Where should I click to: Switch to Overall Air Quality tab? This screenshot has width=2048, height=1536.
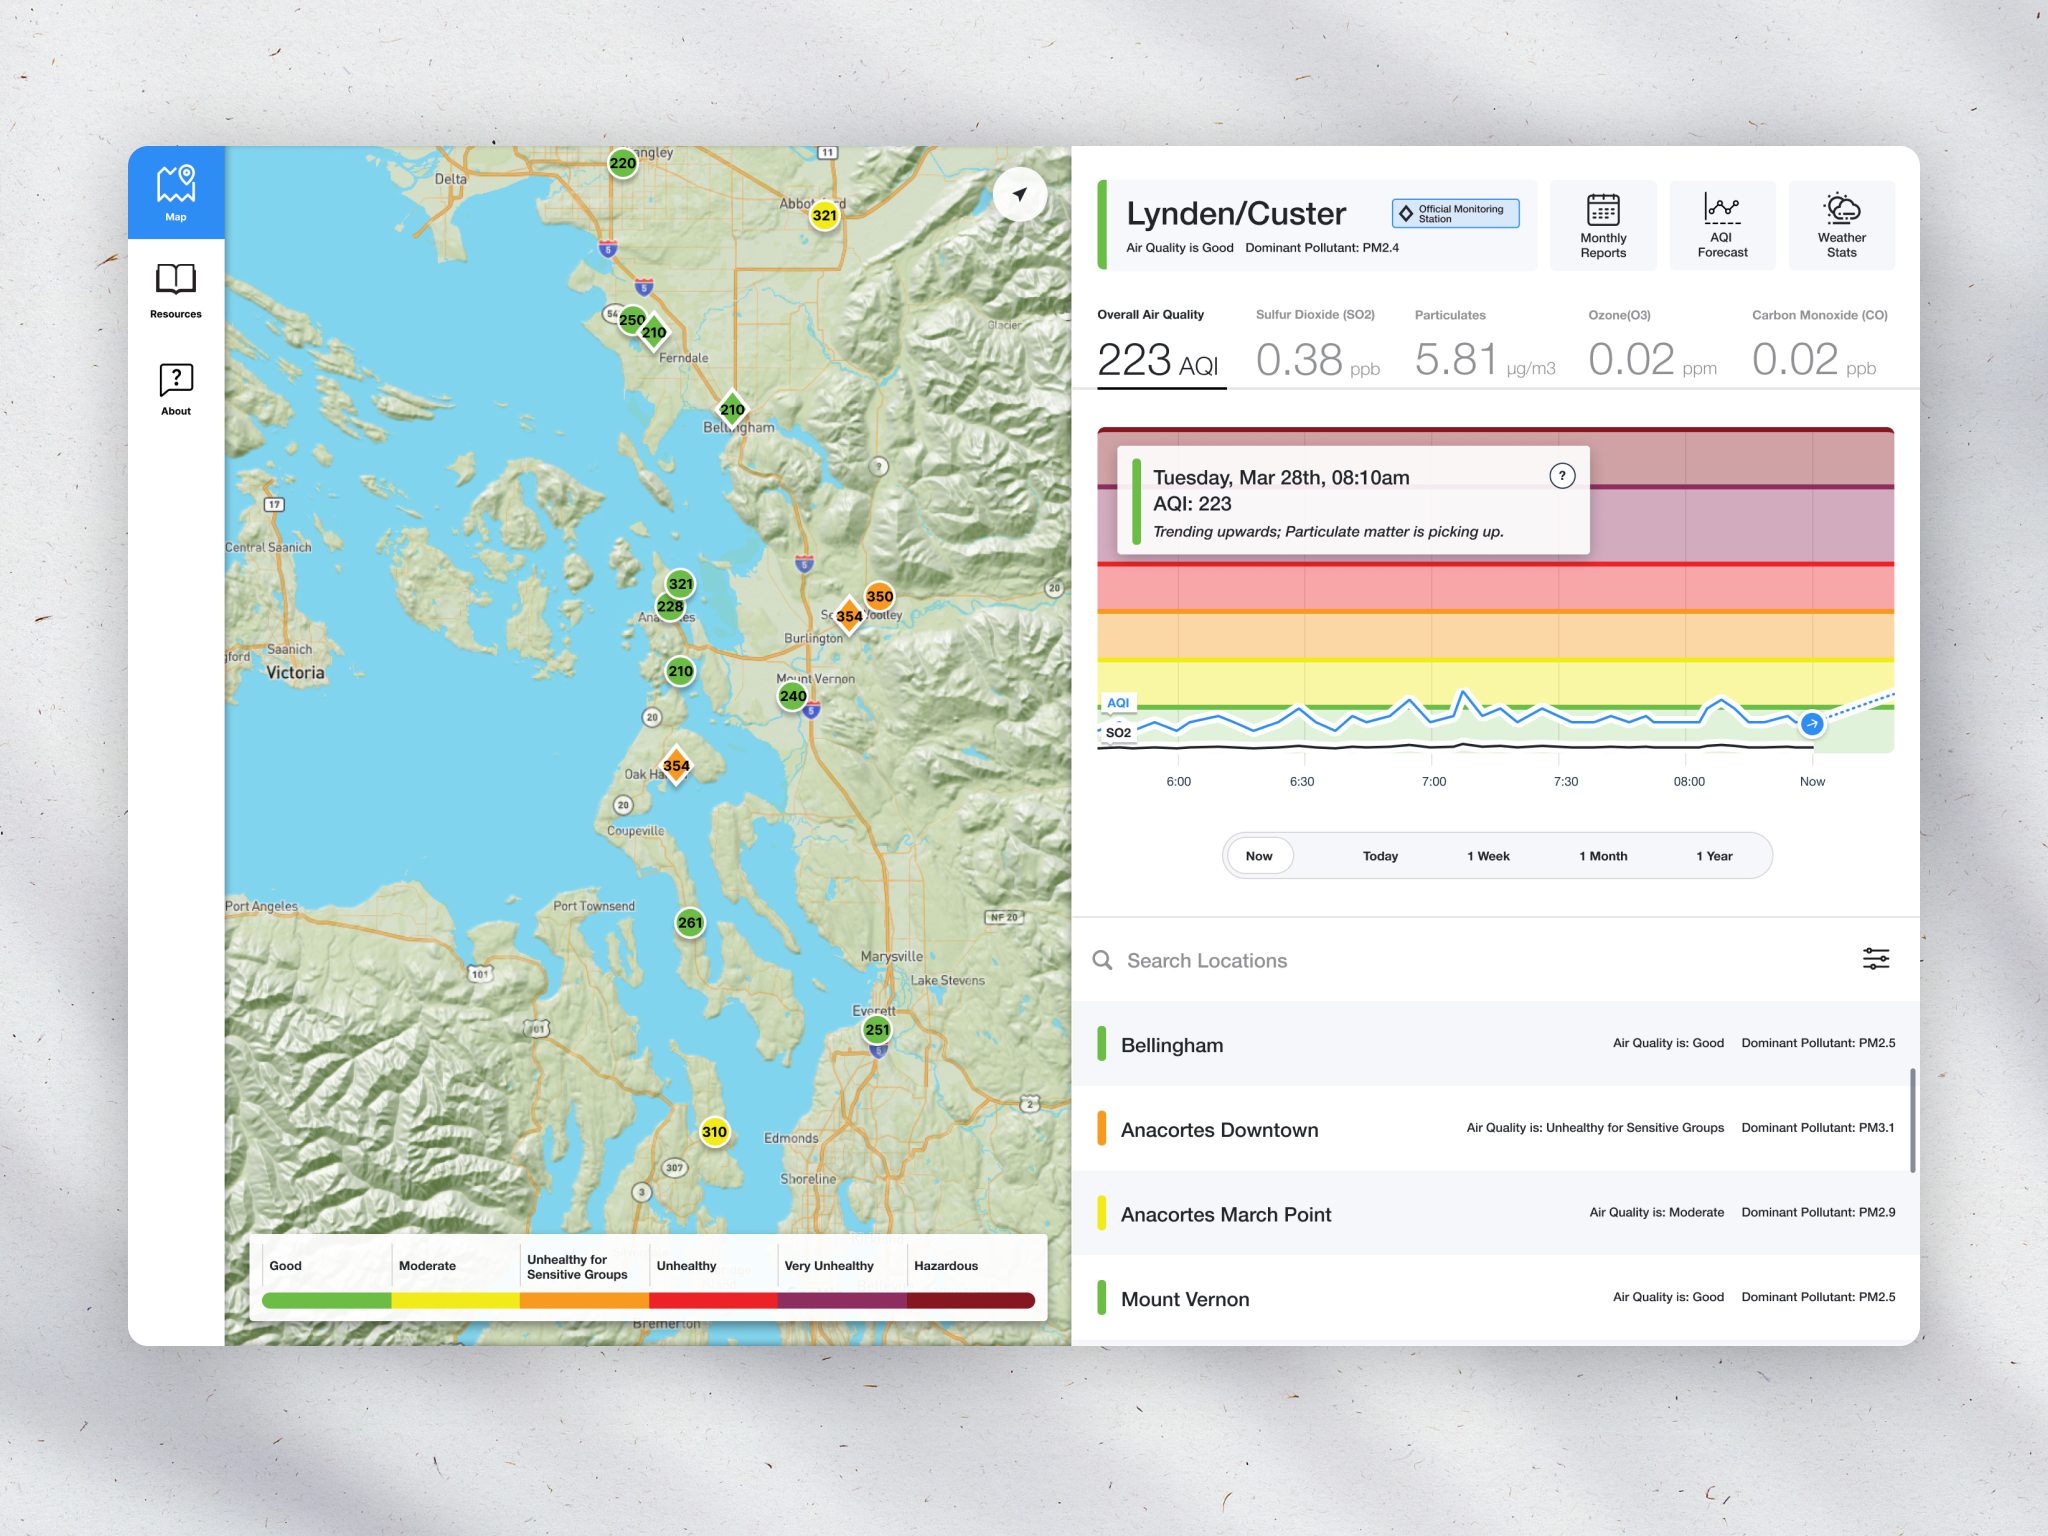point(1160,346)
